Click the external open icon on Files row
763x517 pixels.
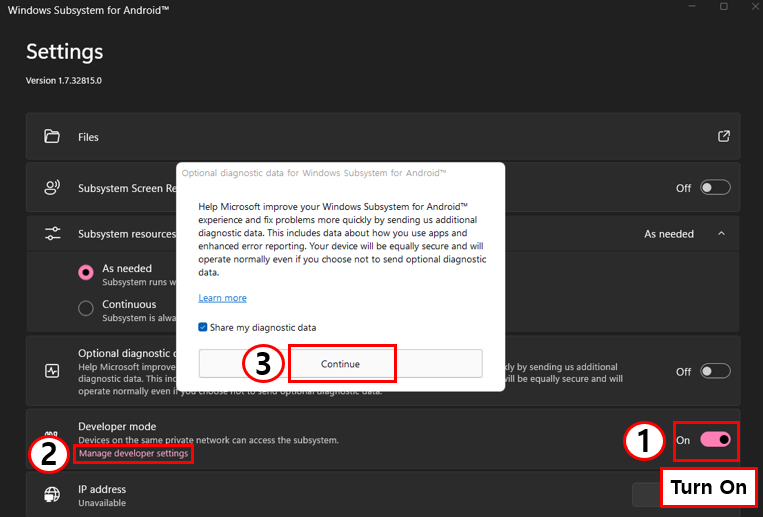(x=724, y=136)
